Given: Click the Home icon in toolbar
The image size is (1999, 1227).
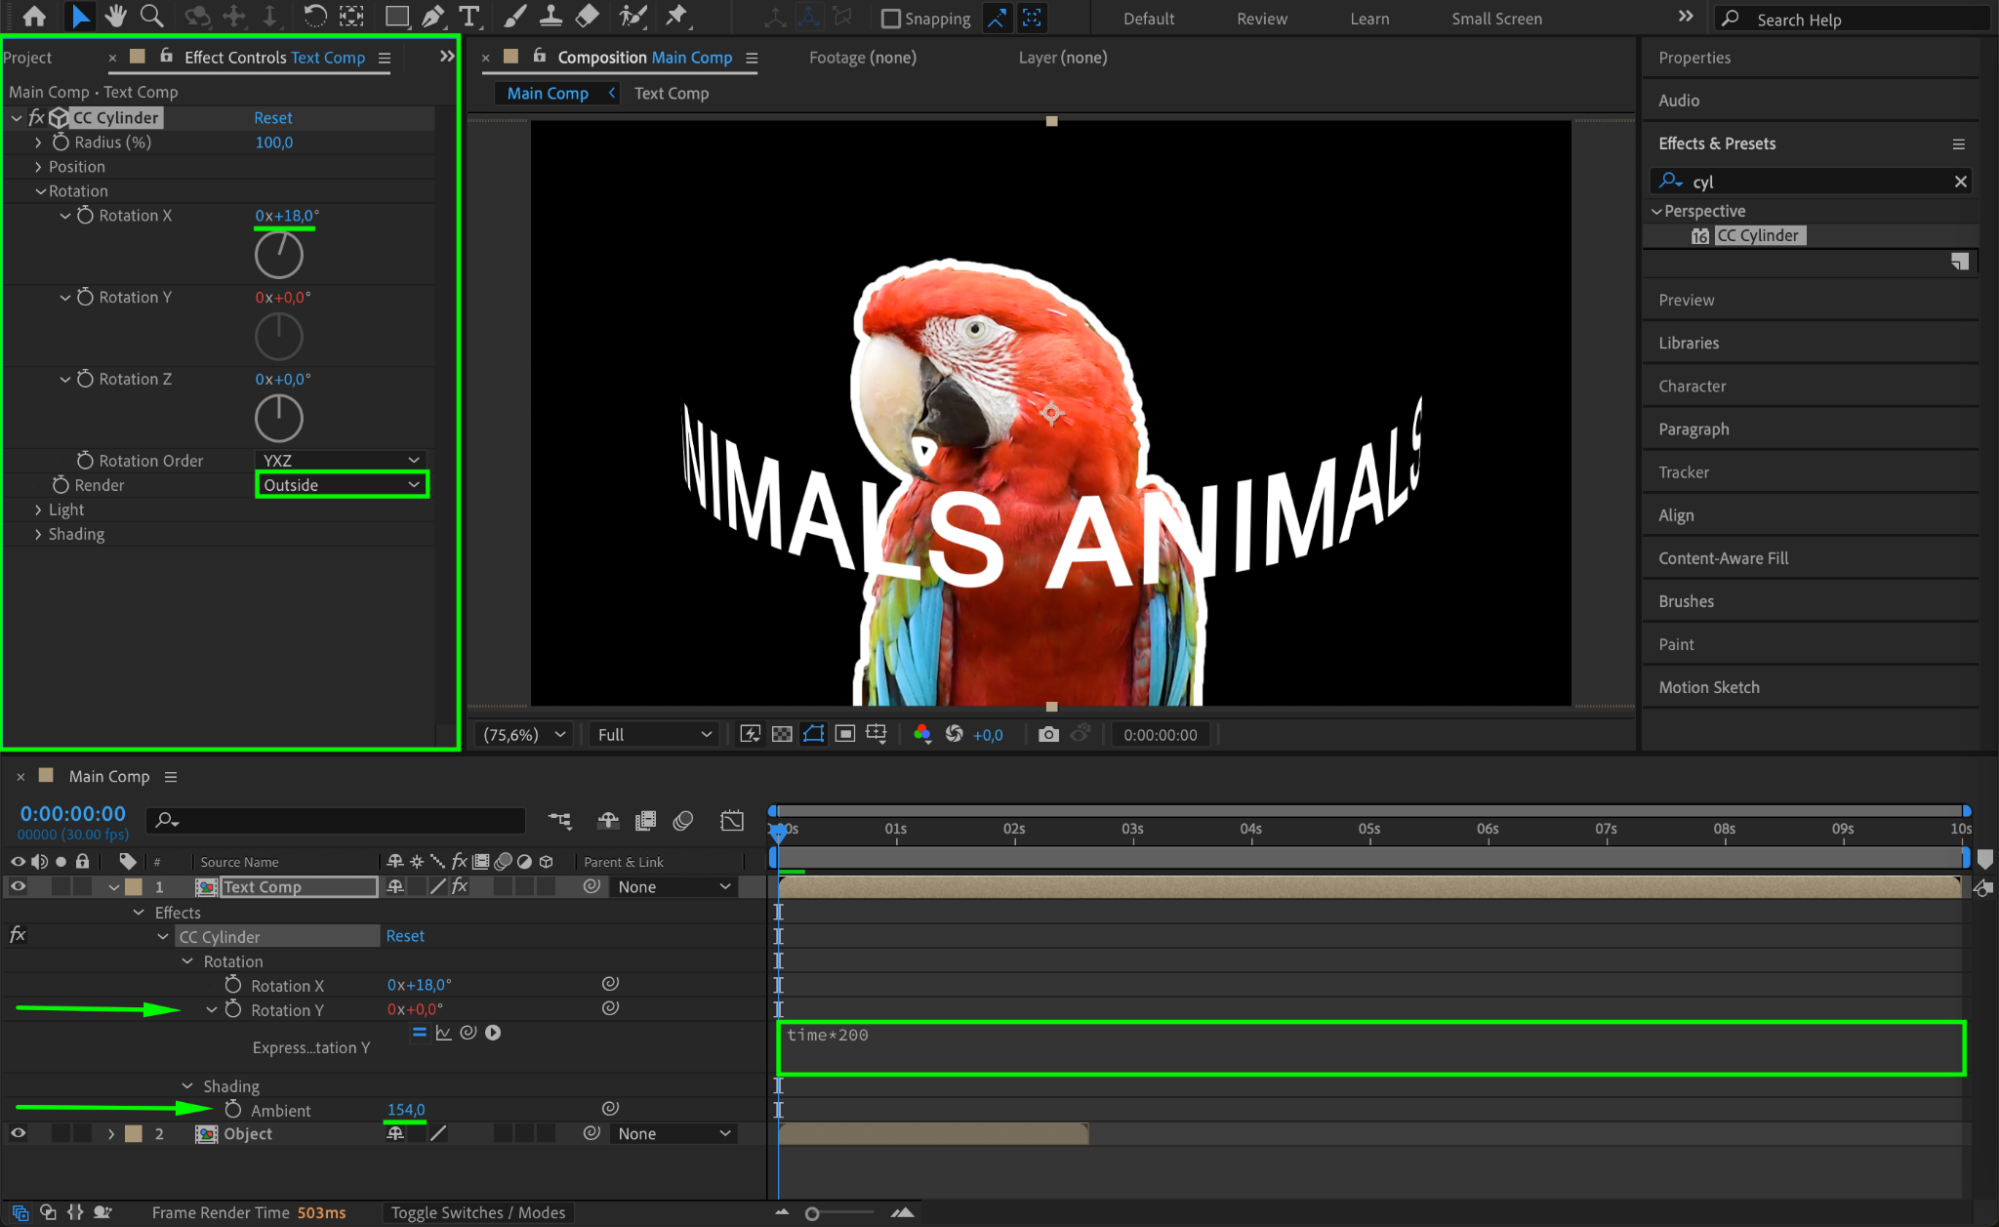Looking at the screenshot, I should [x=34, y=16].
